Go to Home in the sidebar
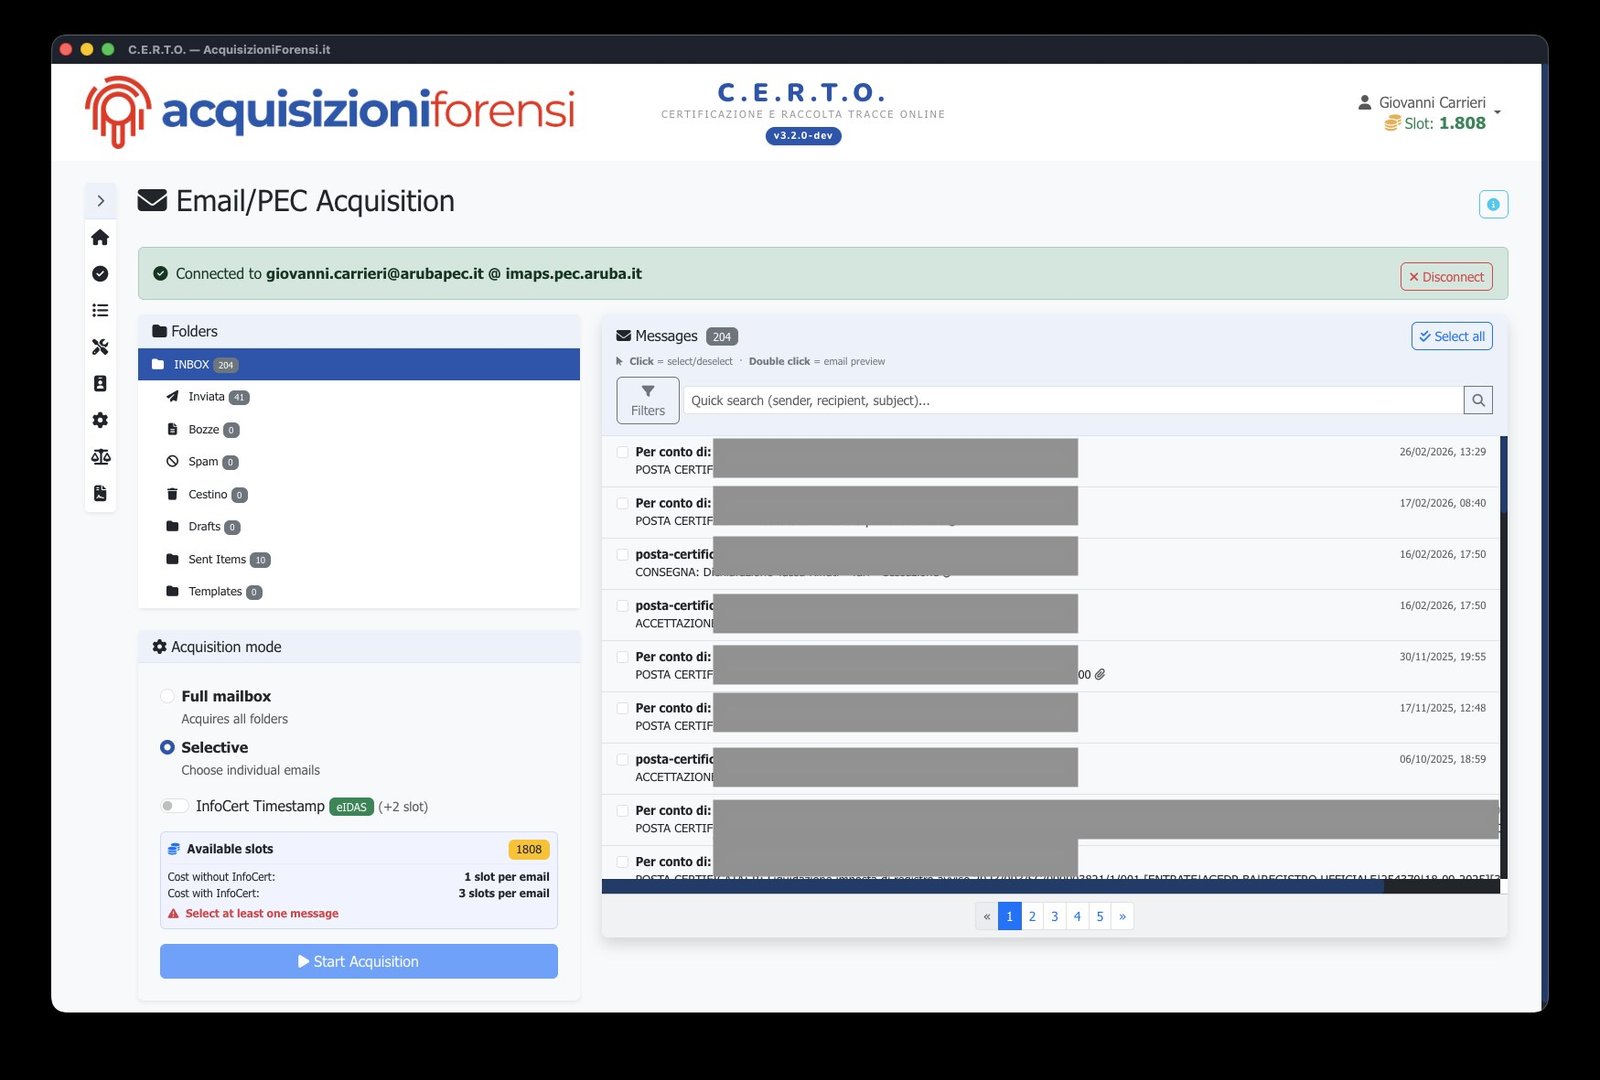Viewport: 1600px width, 1080px height. [100, 237]
